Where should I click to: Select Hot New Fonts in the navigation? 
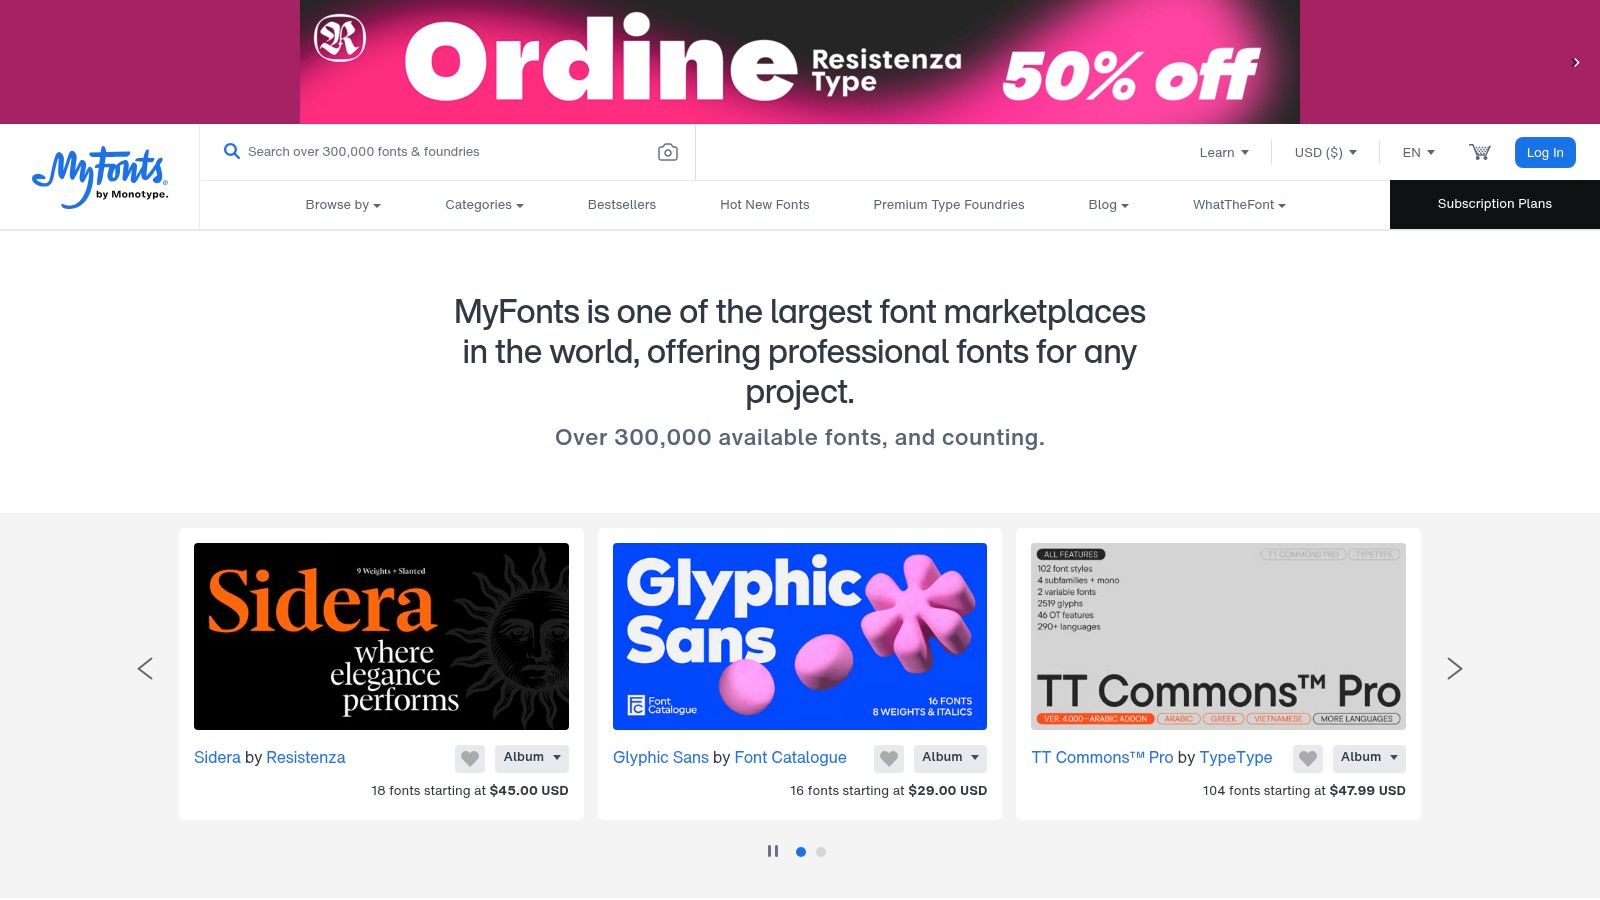pyautogui.click(x=764, y=204)
